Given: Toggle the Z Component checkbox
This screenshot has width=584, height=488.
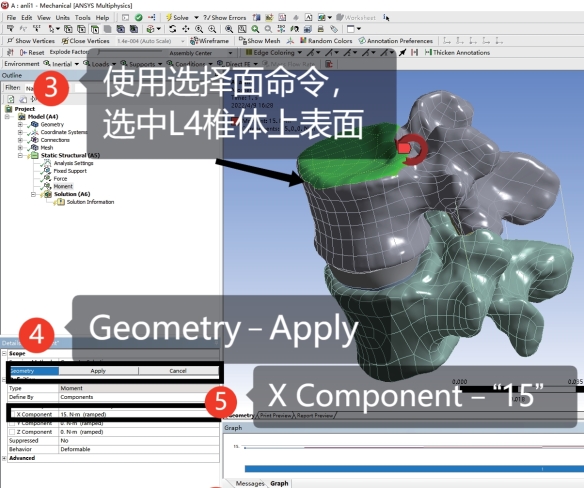Looking at the screenshot, I should click(12, 432).
